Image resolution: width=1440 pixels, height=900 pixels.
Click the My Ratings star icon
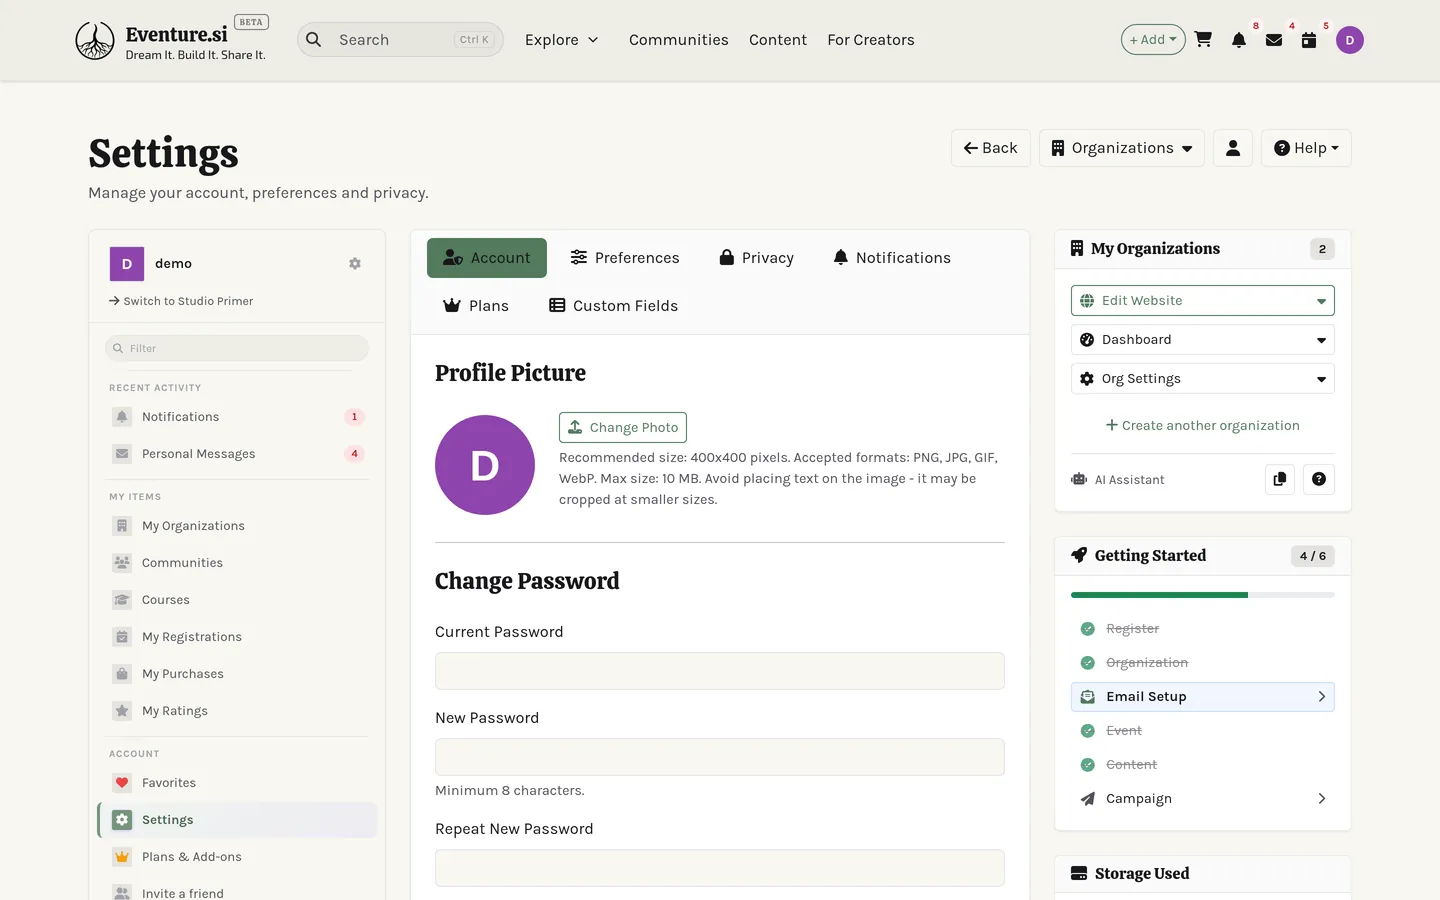122,711
